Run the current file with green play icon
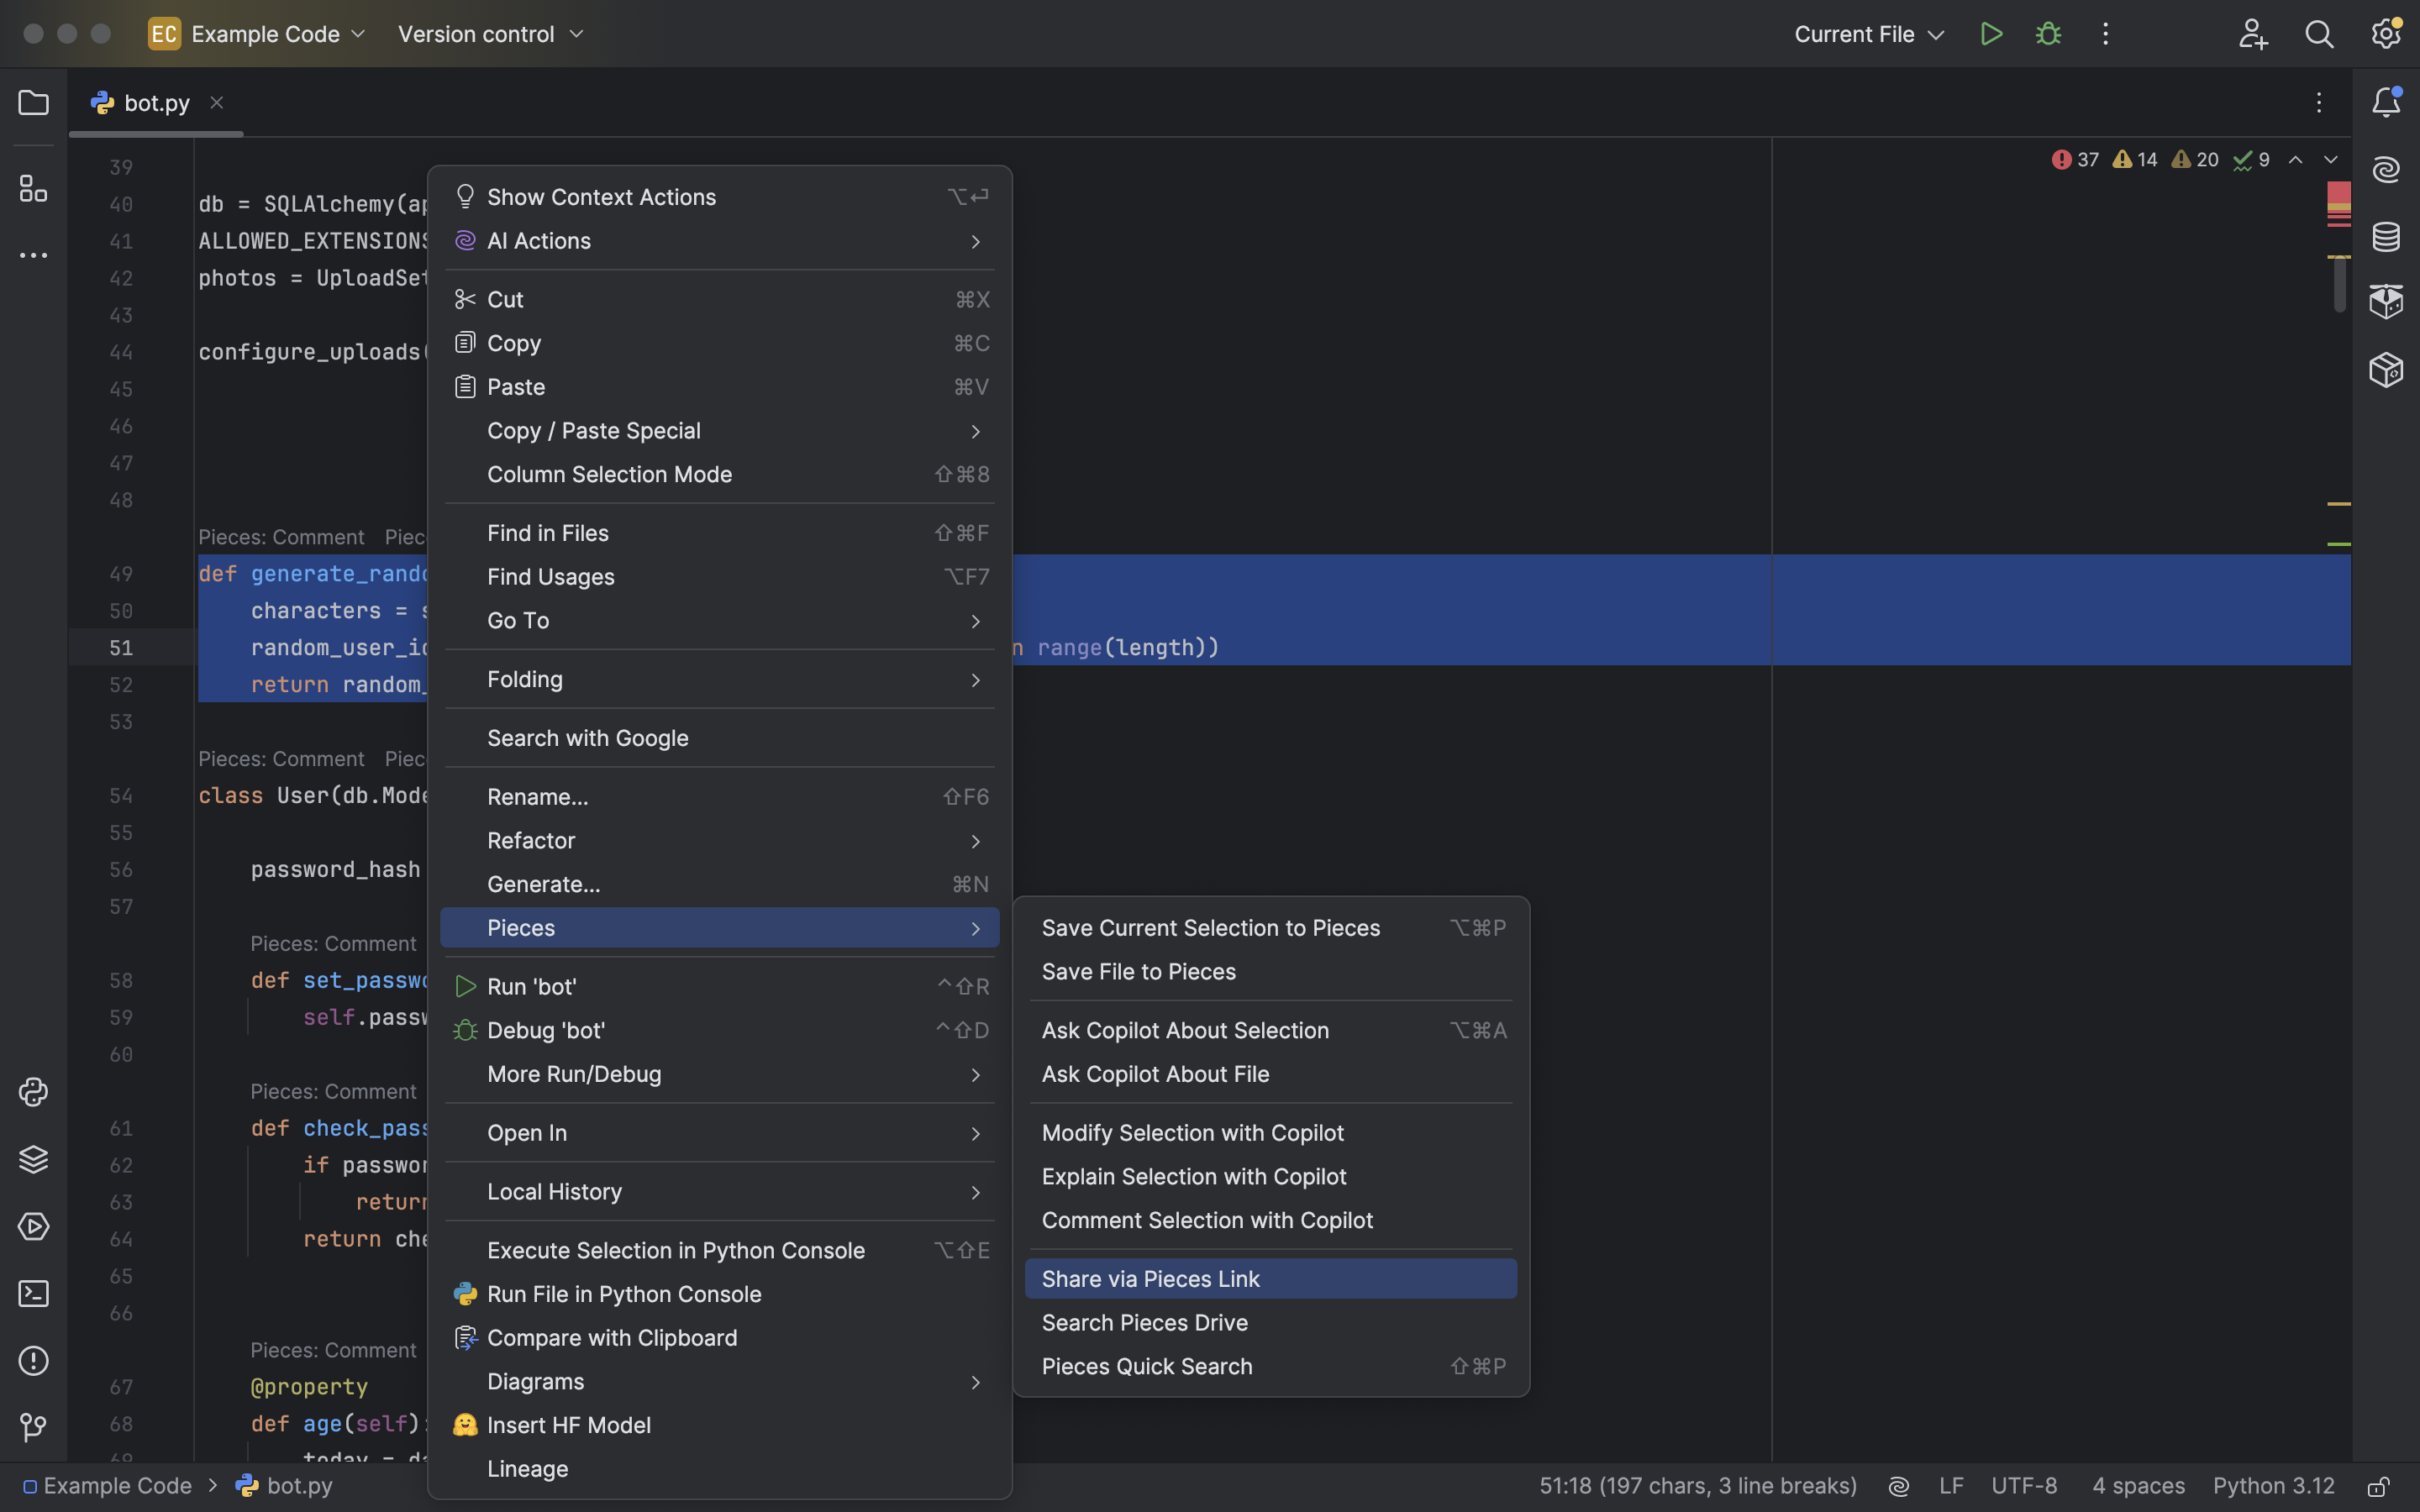This screenshot has width=2420, height=1512. click(x=1991, y=34)
